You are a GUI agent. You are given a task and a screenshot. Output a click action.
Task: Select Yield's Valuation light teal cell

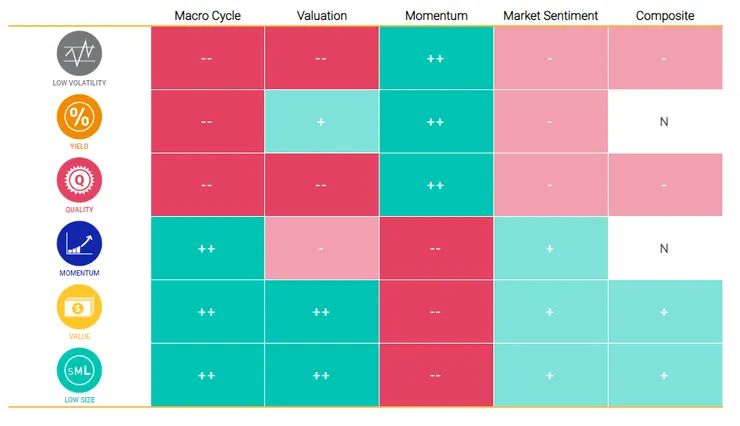click(321, 122)
